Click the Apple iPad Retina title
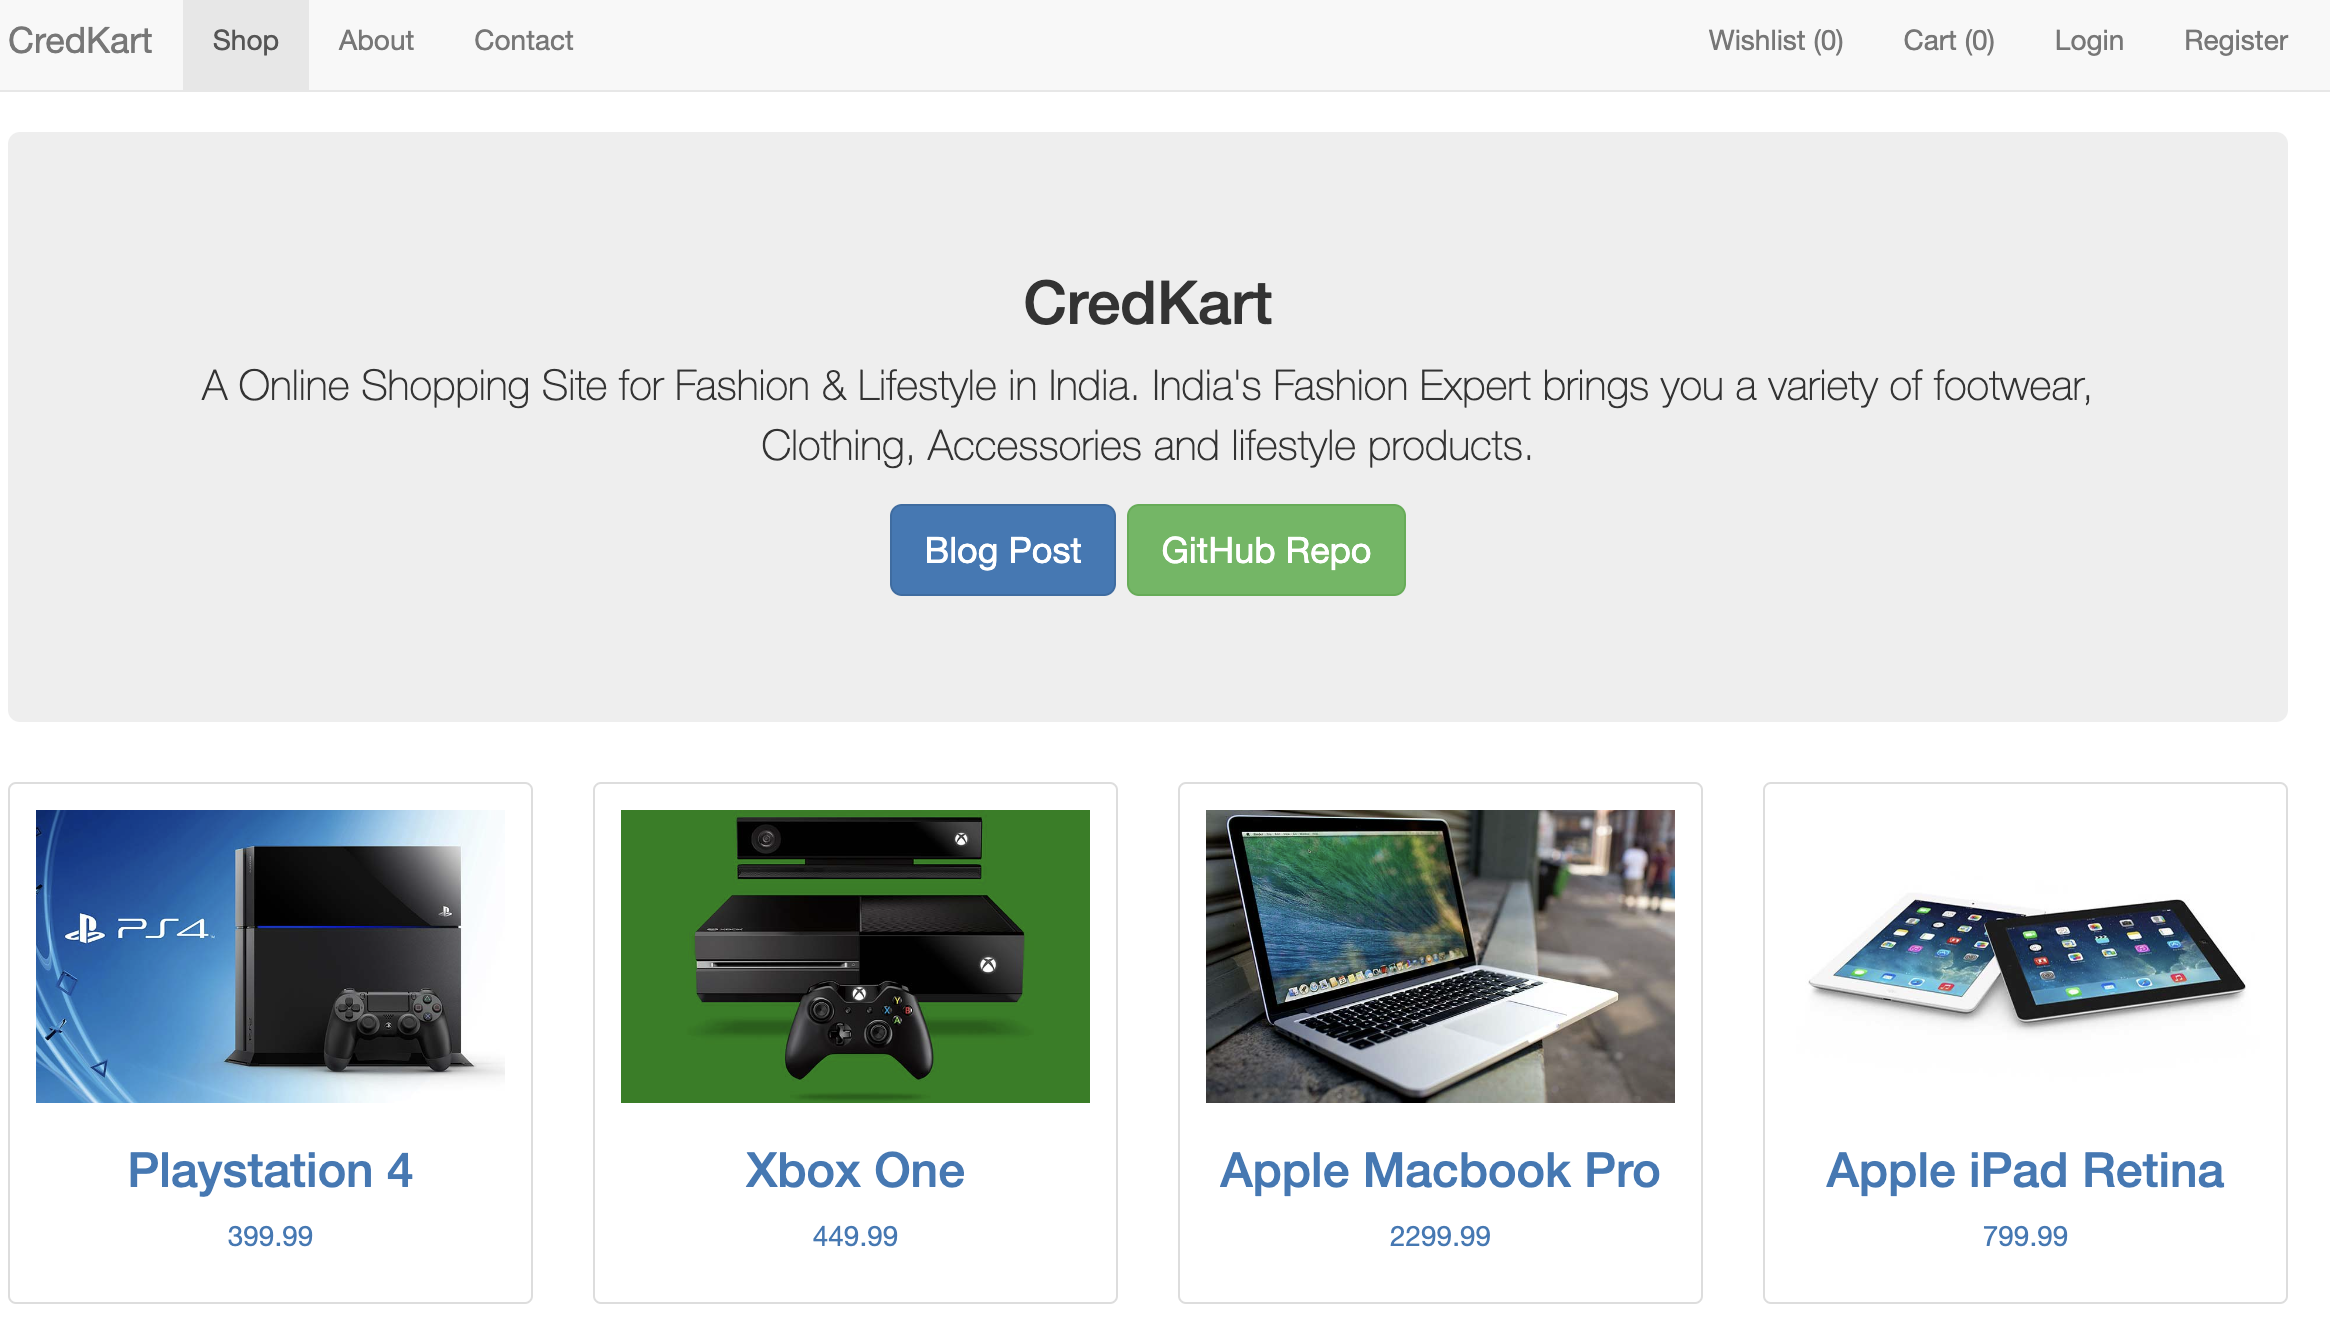This screenshot has width=2330, height=1332. (2025, 1170)
